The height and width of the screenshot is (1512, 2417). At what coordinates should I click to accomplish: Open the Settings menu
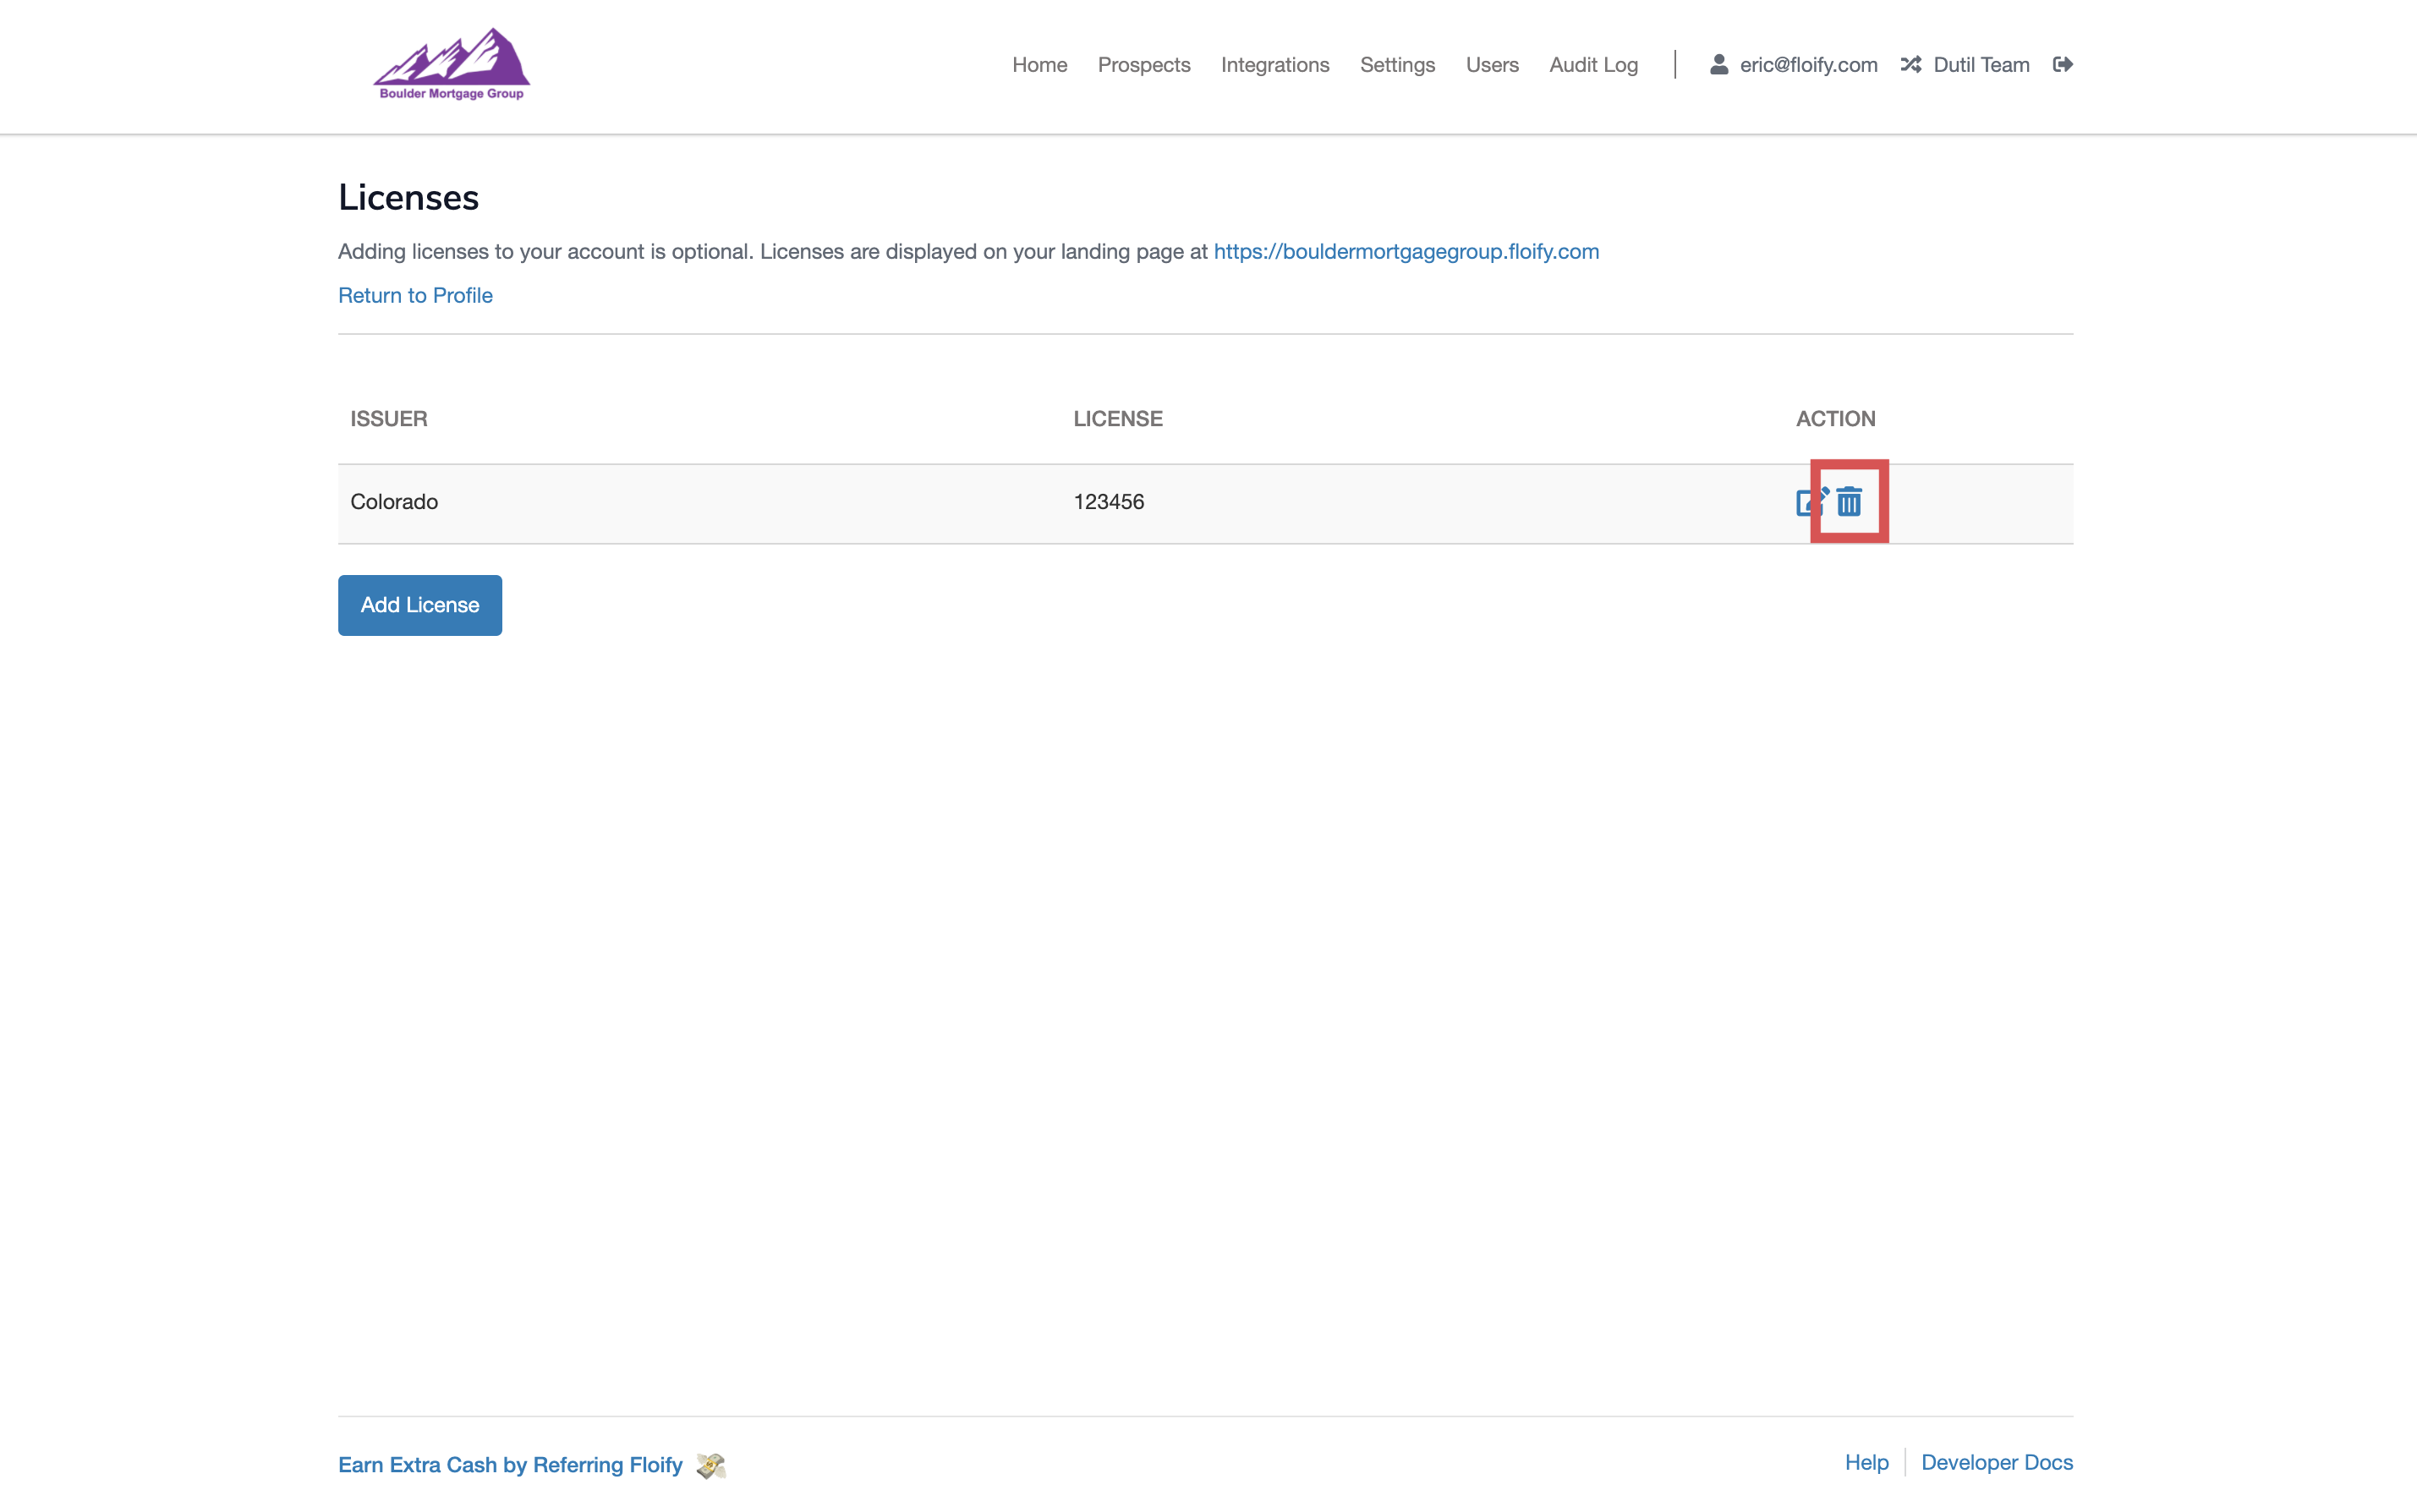[1397, 65]
